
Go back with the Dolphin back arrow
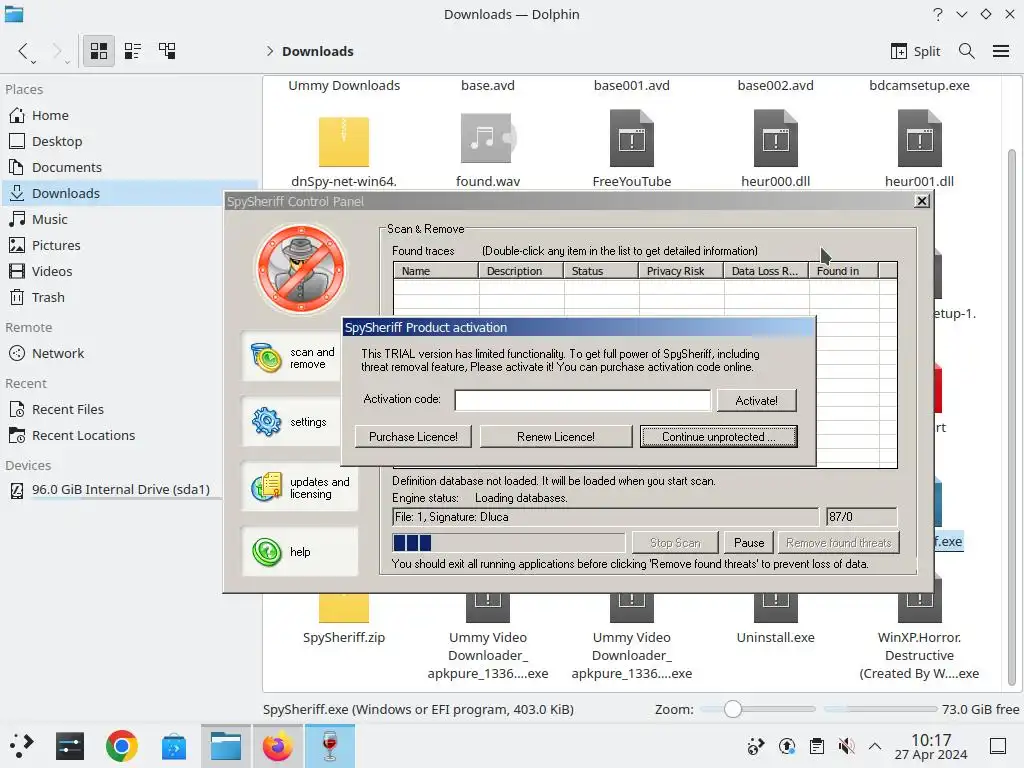(23, 51)
